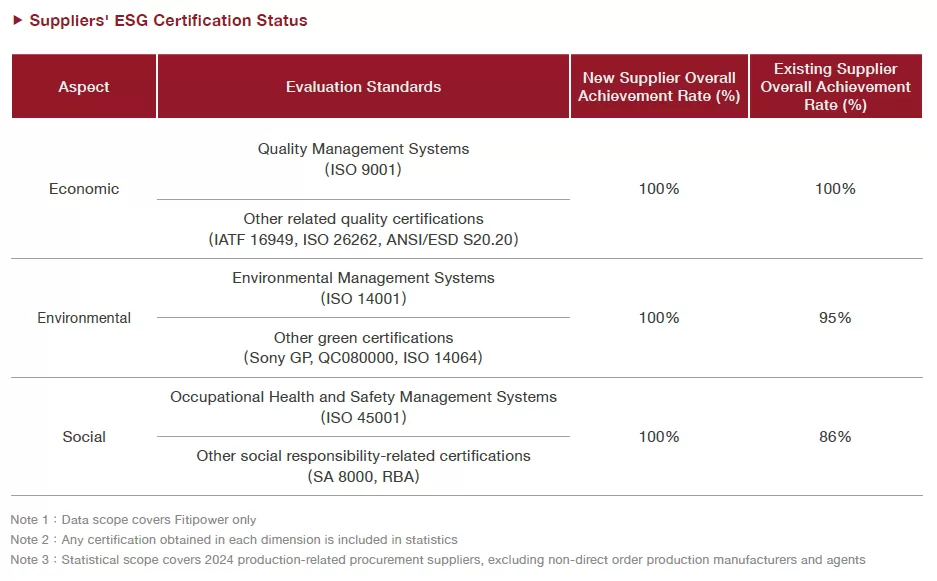Select the Other social responsibility-related certifications cell

tap(363, 466)
